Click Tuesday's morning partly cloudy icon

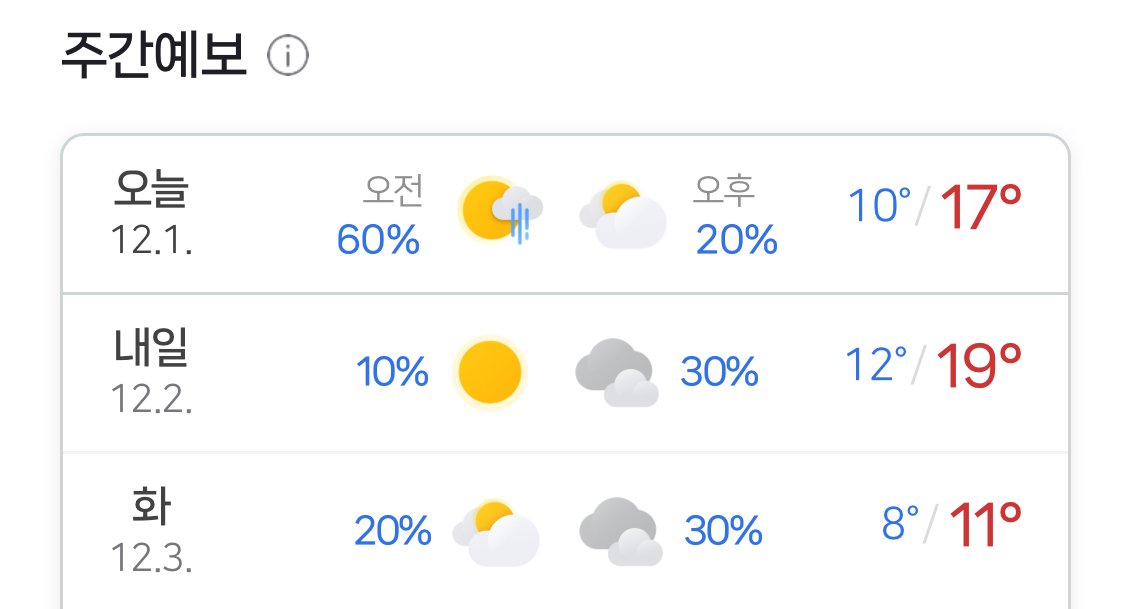(x=496, y=532)
